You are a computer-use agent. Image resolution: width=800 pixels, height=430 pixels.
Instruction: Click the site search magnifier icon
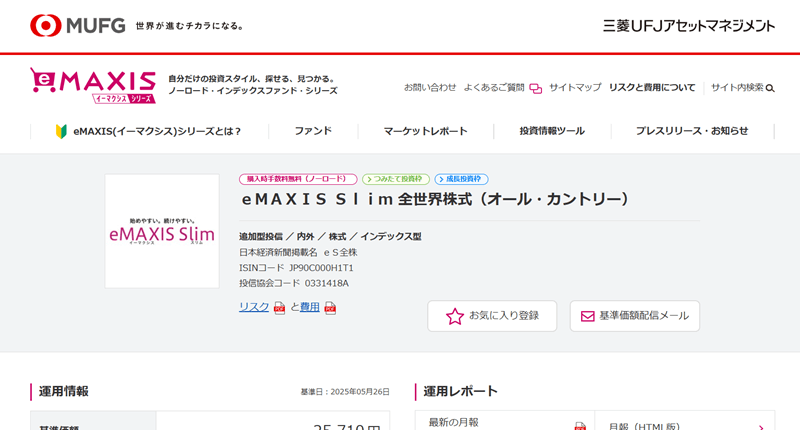click(770, 88)
